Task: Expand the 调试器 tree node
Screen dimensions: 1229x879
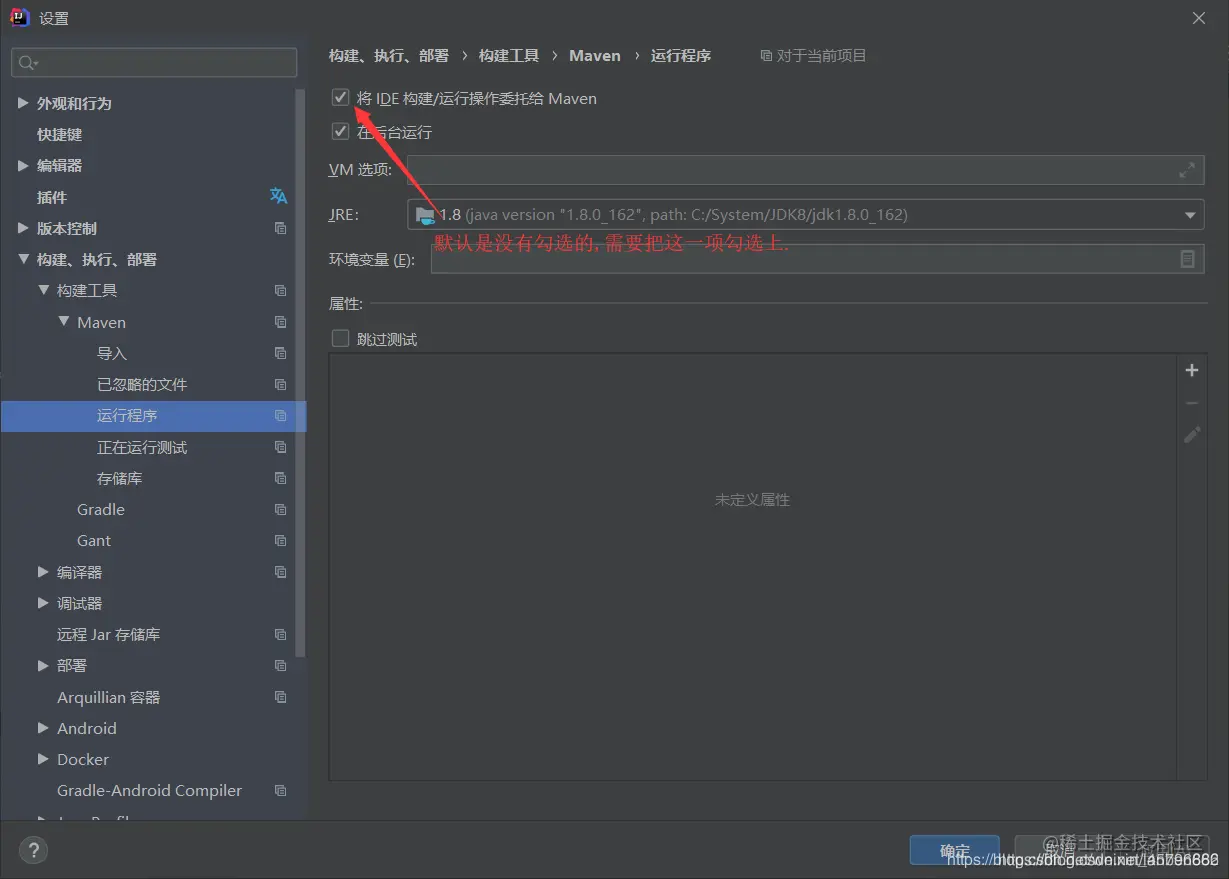Action: tap(43, 603)
